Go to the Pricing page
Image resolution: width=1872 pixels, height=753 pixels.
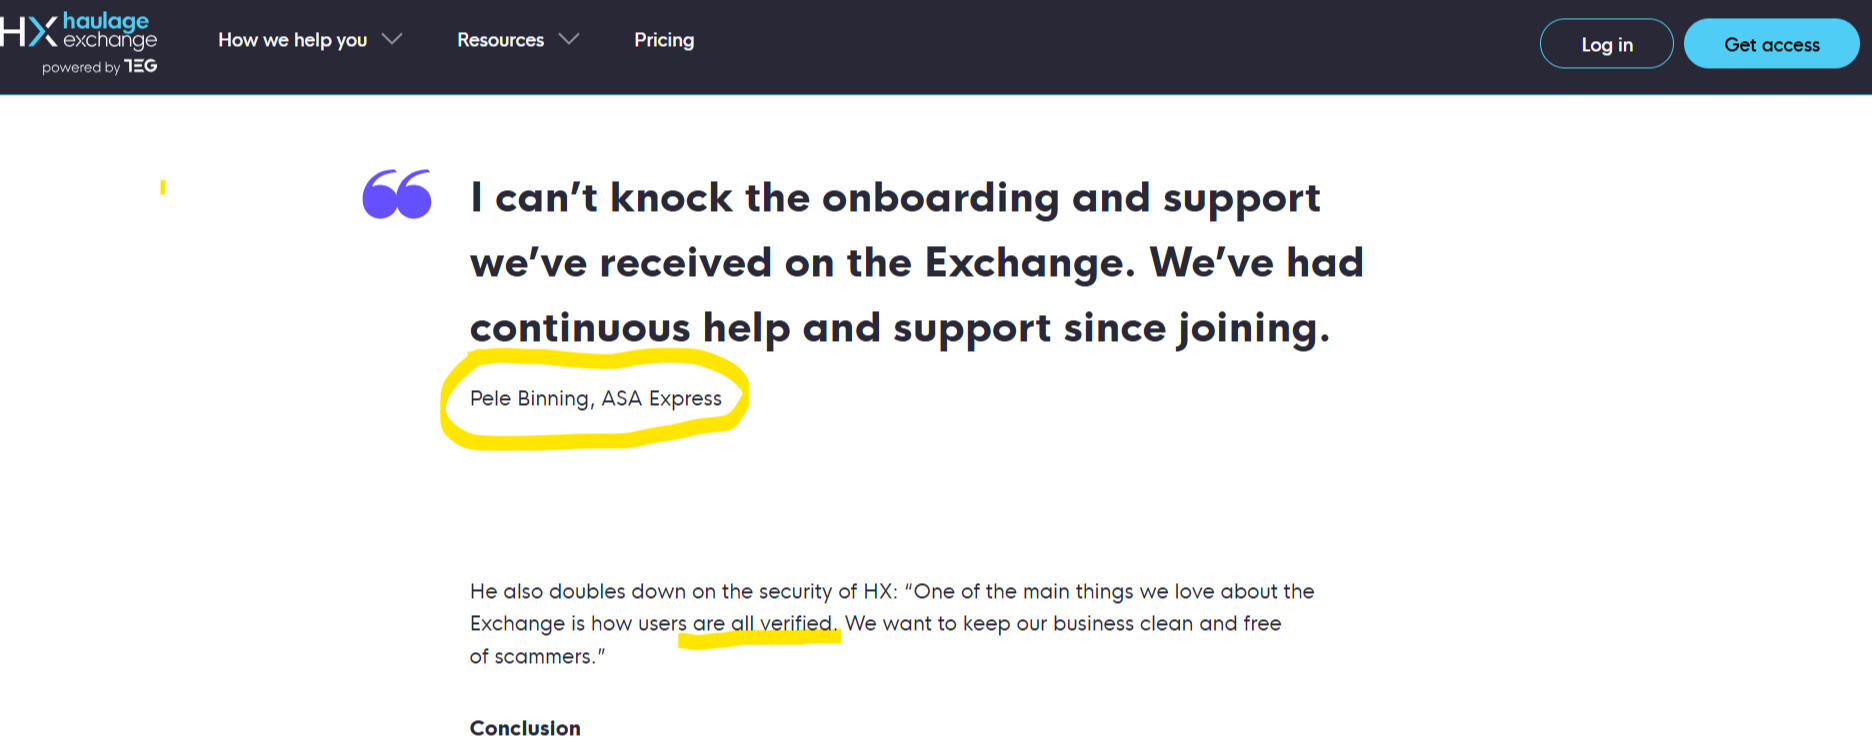(x=664, y=40)
